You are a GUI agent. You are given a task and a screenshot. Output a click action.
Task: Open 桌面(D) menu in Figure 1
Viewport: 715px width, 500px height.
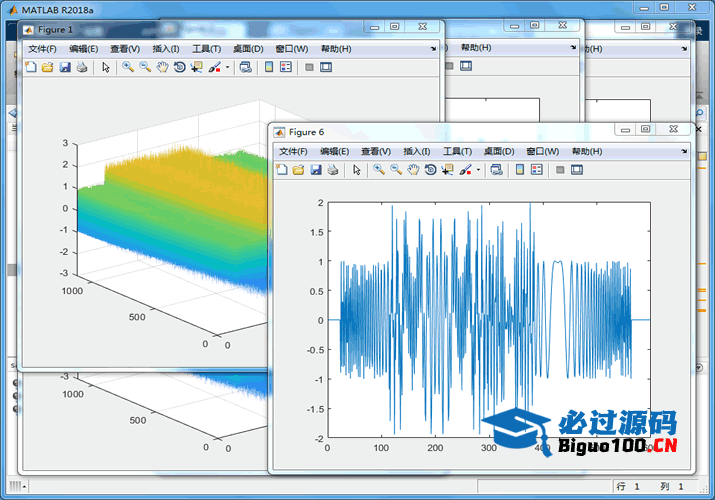(x=248, y=49)
